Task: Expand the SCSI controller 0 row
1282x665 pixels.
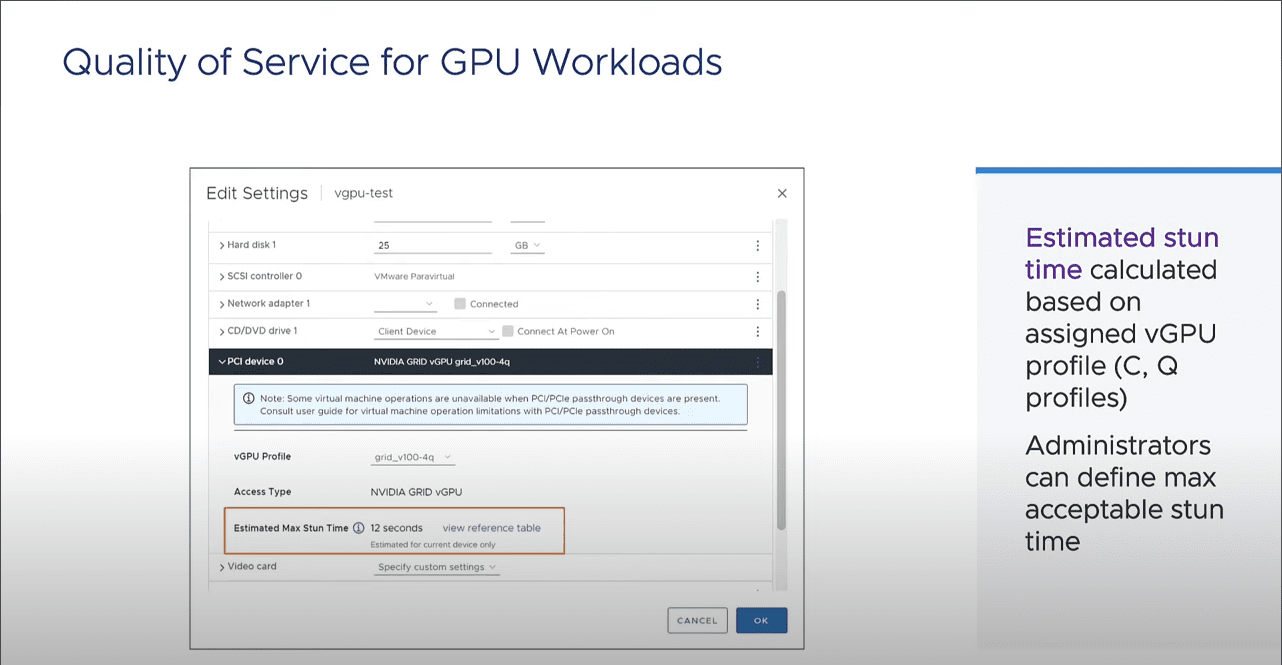Action: (x=222, y=276)
